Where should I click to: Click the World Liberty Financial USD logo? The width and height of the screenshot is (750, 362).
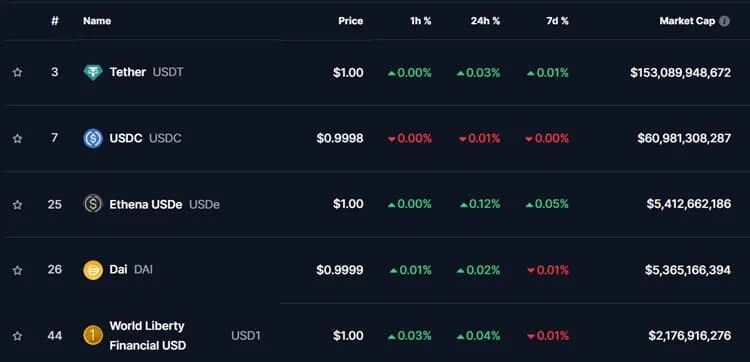coord(93,335)
